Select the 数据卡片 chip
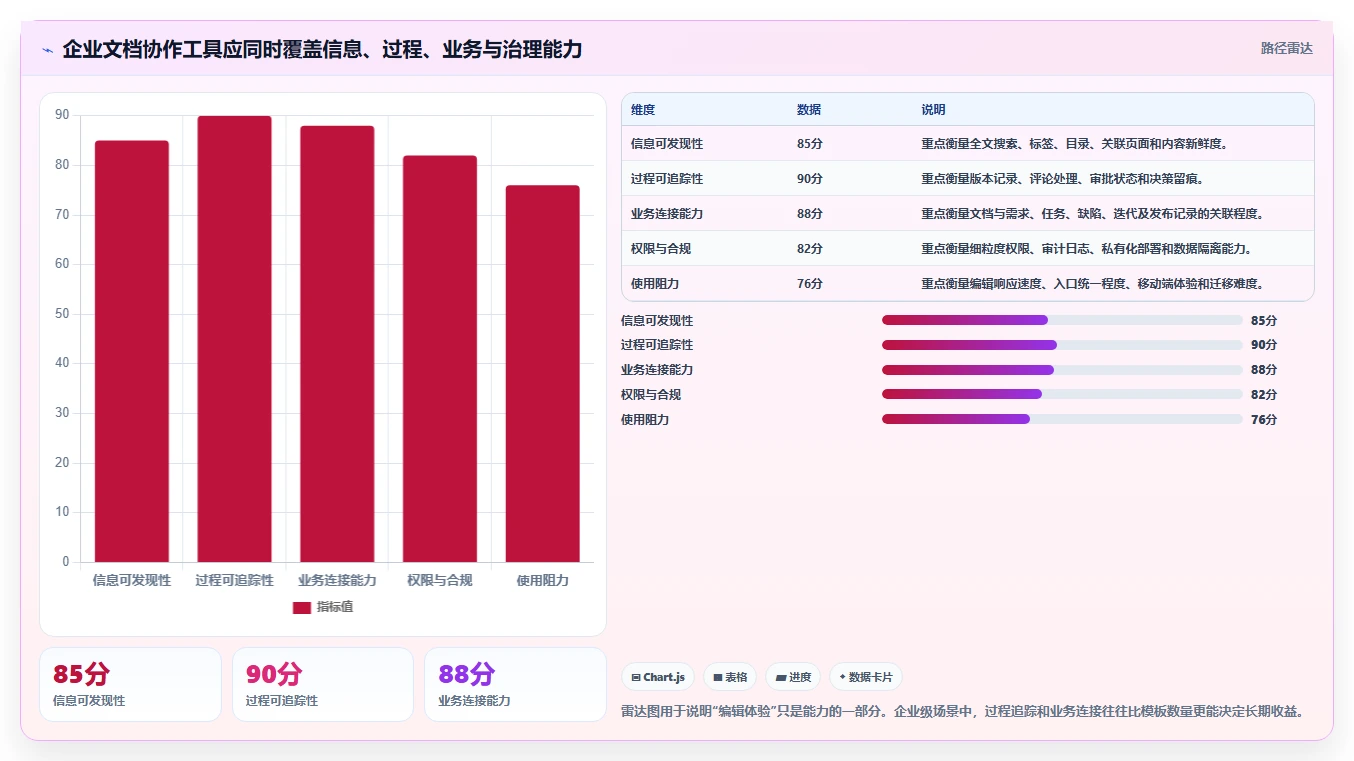The width and height of the screenshot is (1354, 761). 866,677
